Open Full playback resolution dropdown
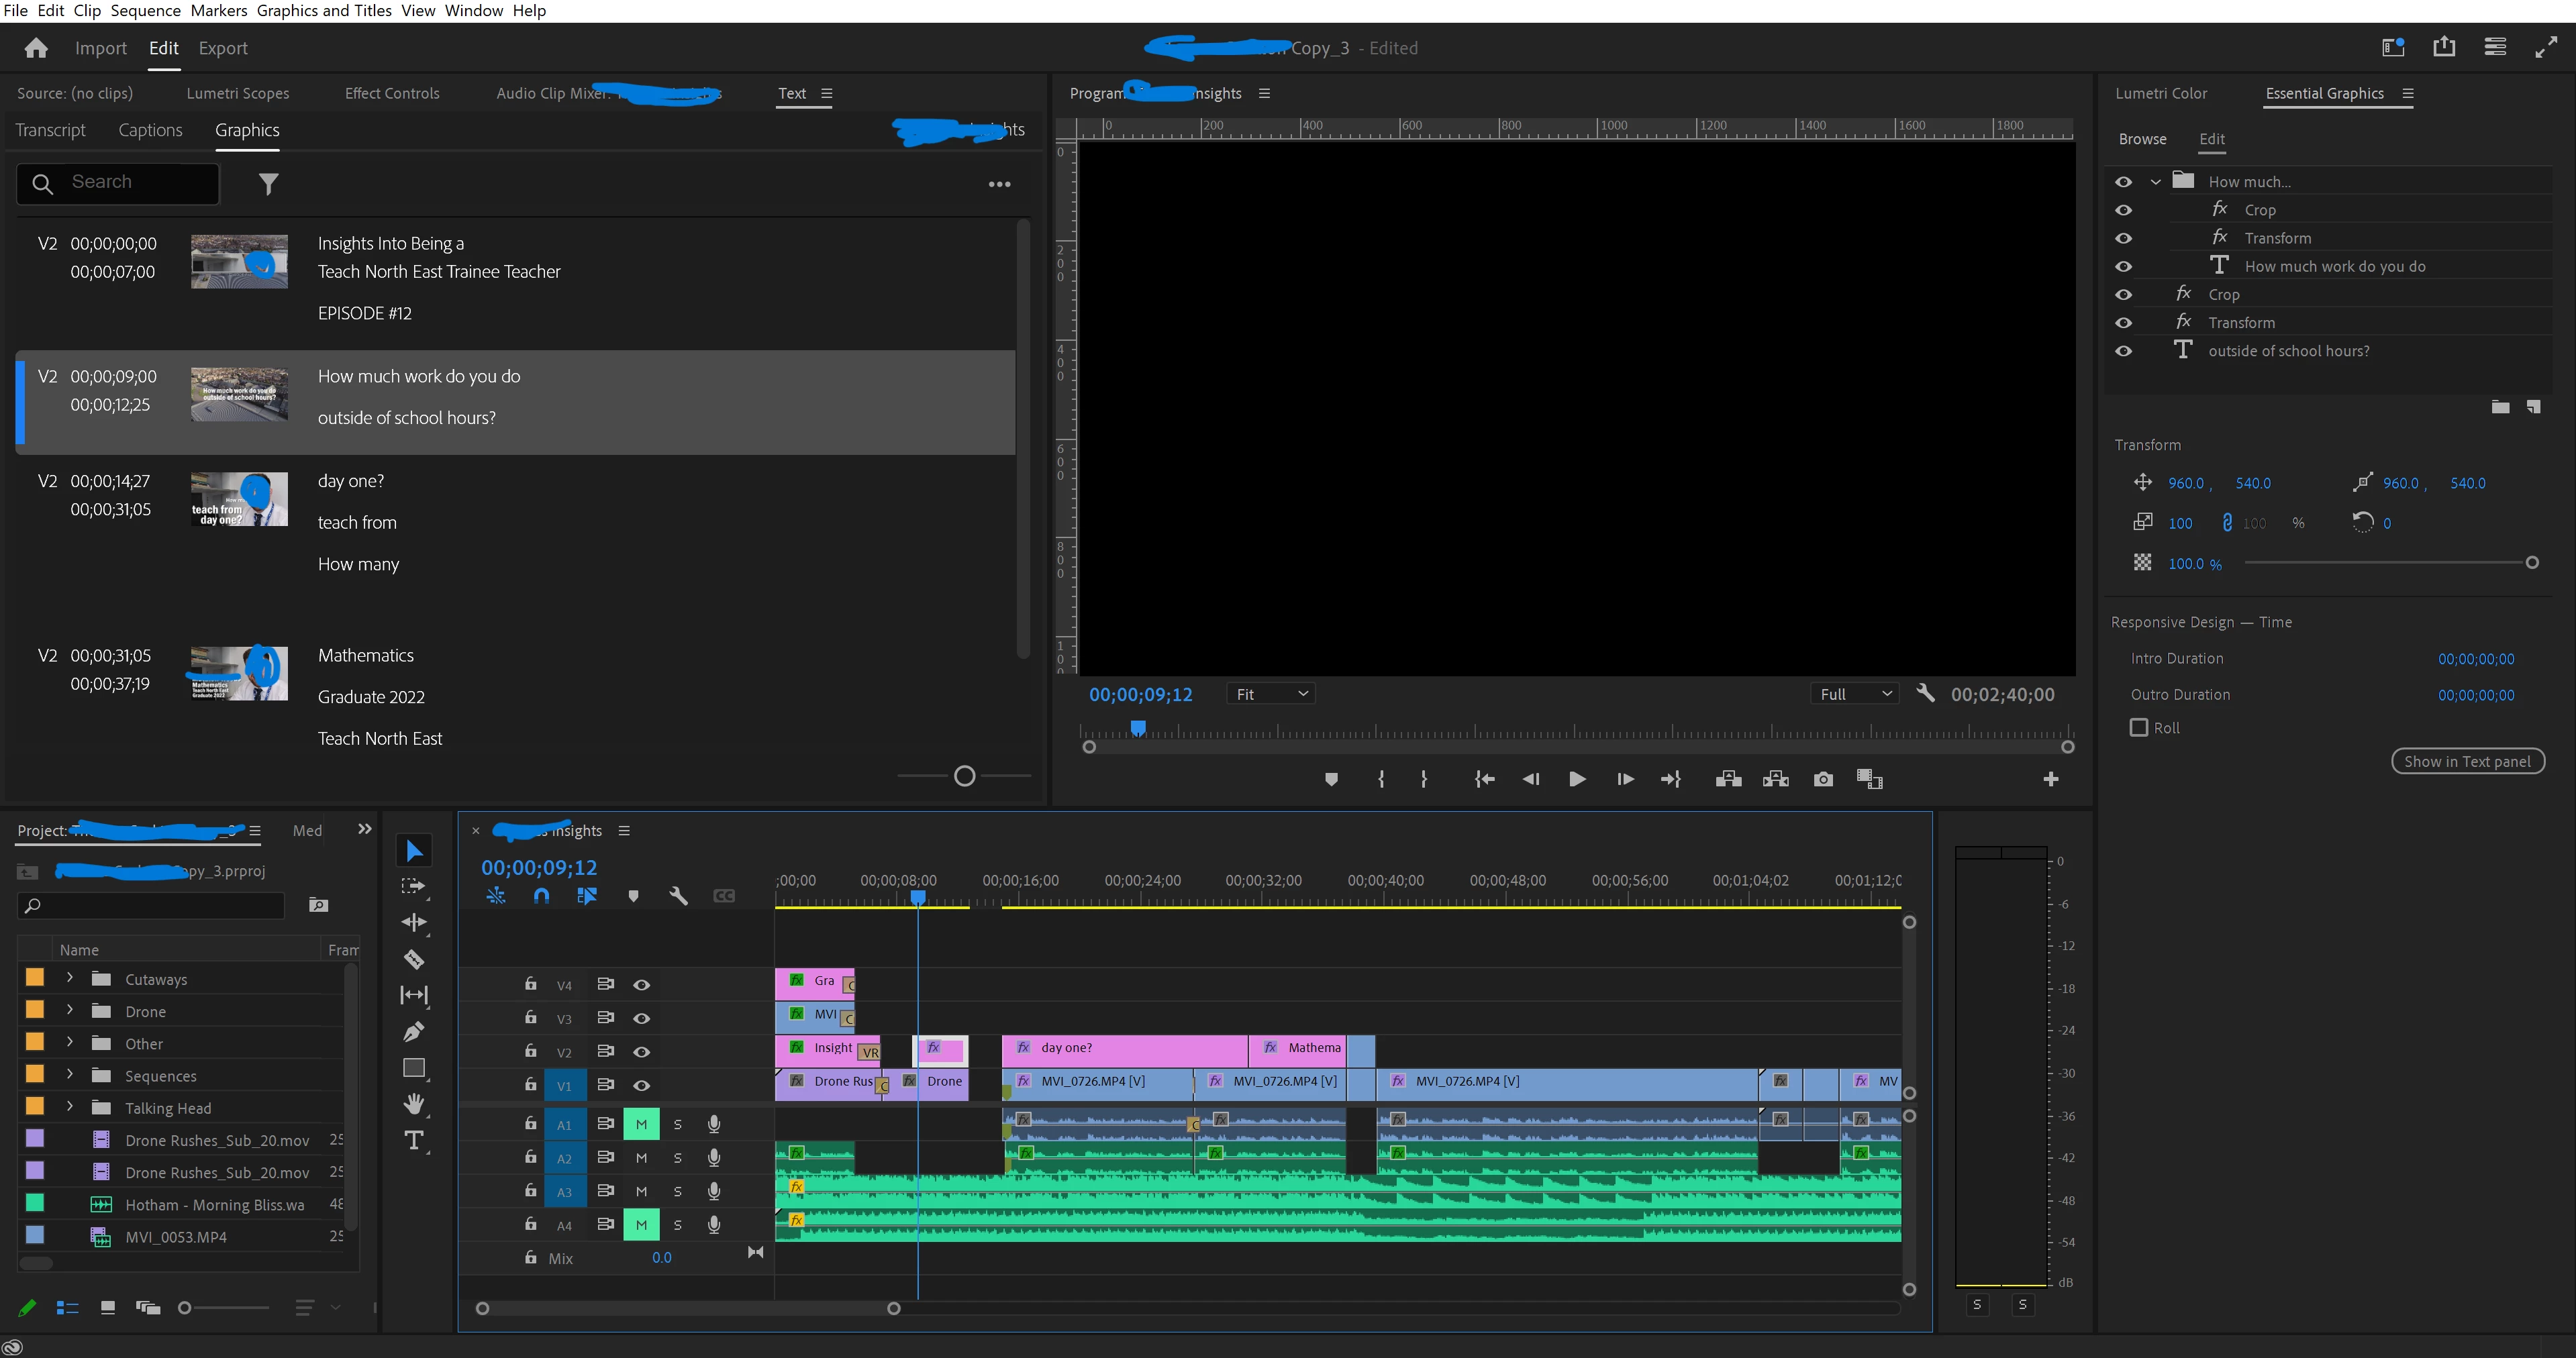Screen dimensions: 2576x1358 pyautogui.click(x=1855, y=694)
